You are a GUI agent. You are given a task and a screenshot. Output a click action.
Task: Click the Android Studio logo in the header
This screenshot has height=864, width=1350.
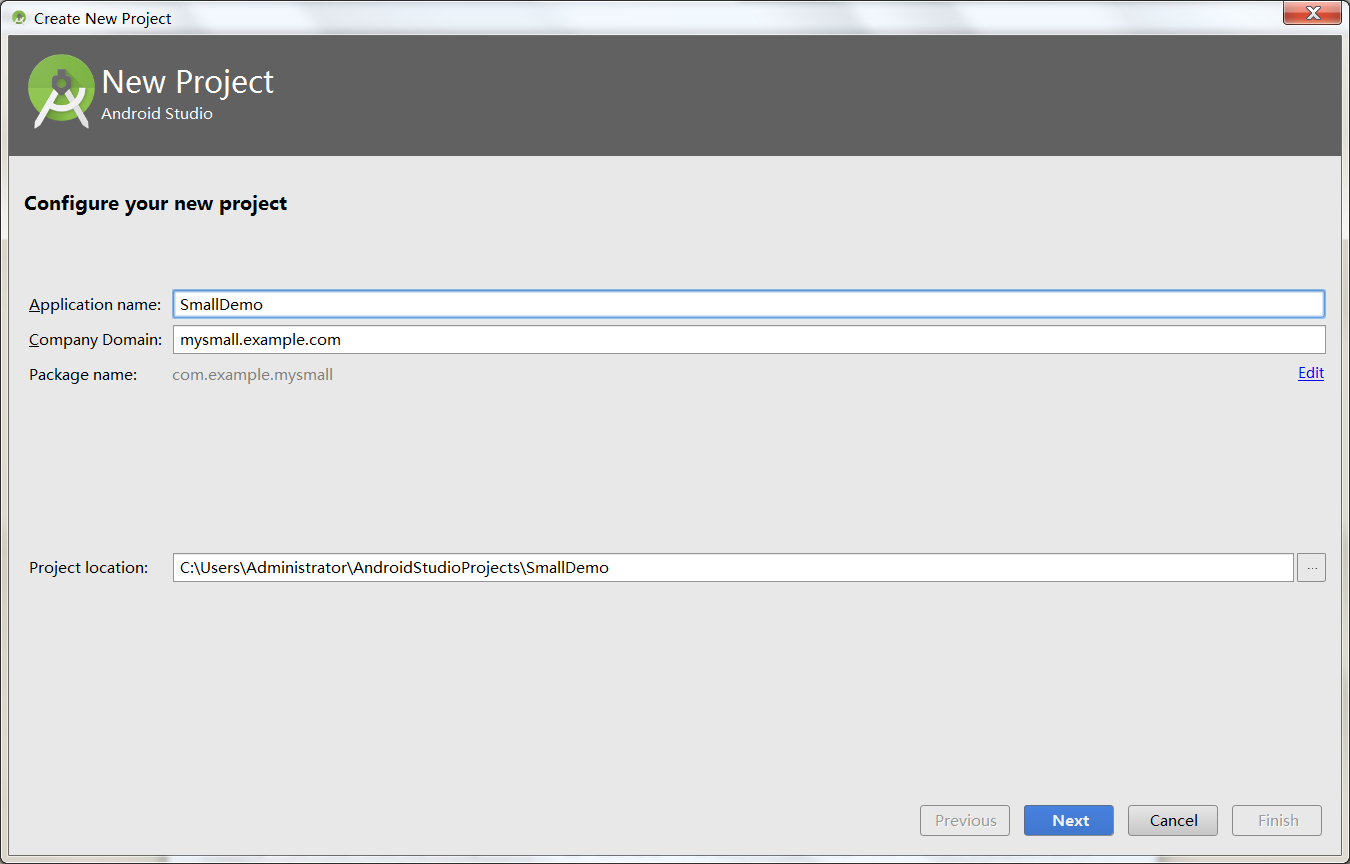pos(61,91)
